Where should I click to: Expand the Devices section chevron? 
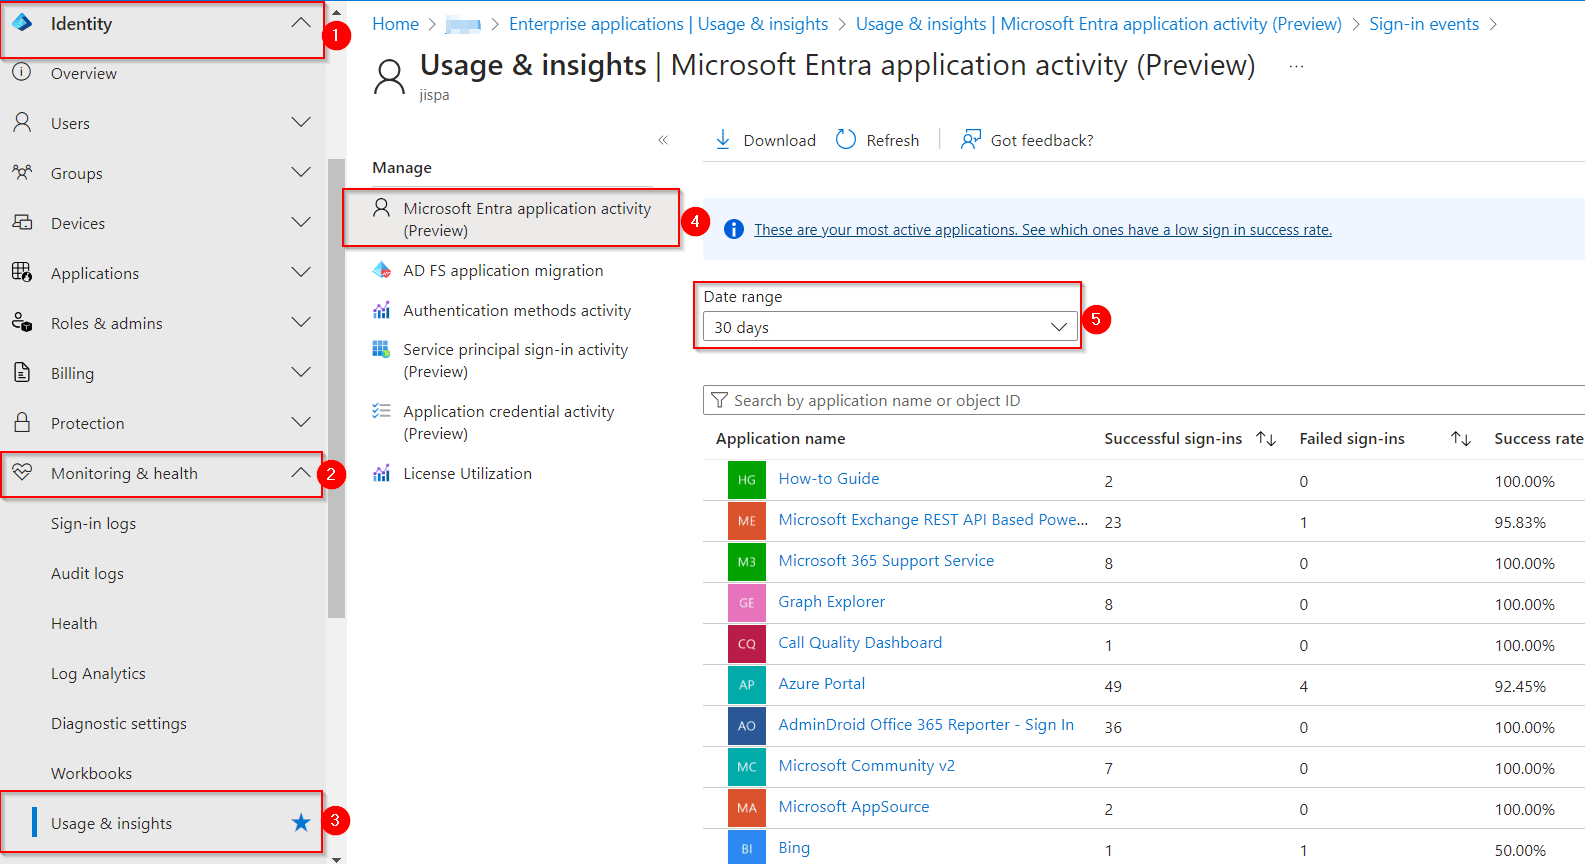pos(301,222)
